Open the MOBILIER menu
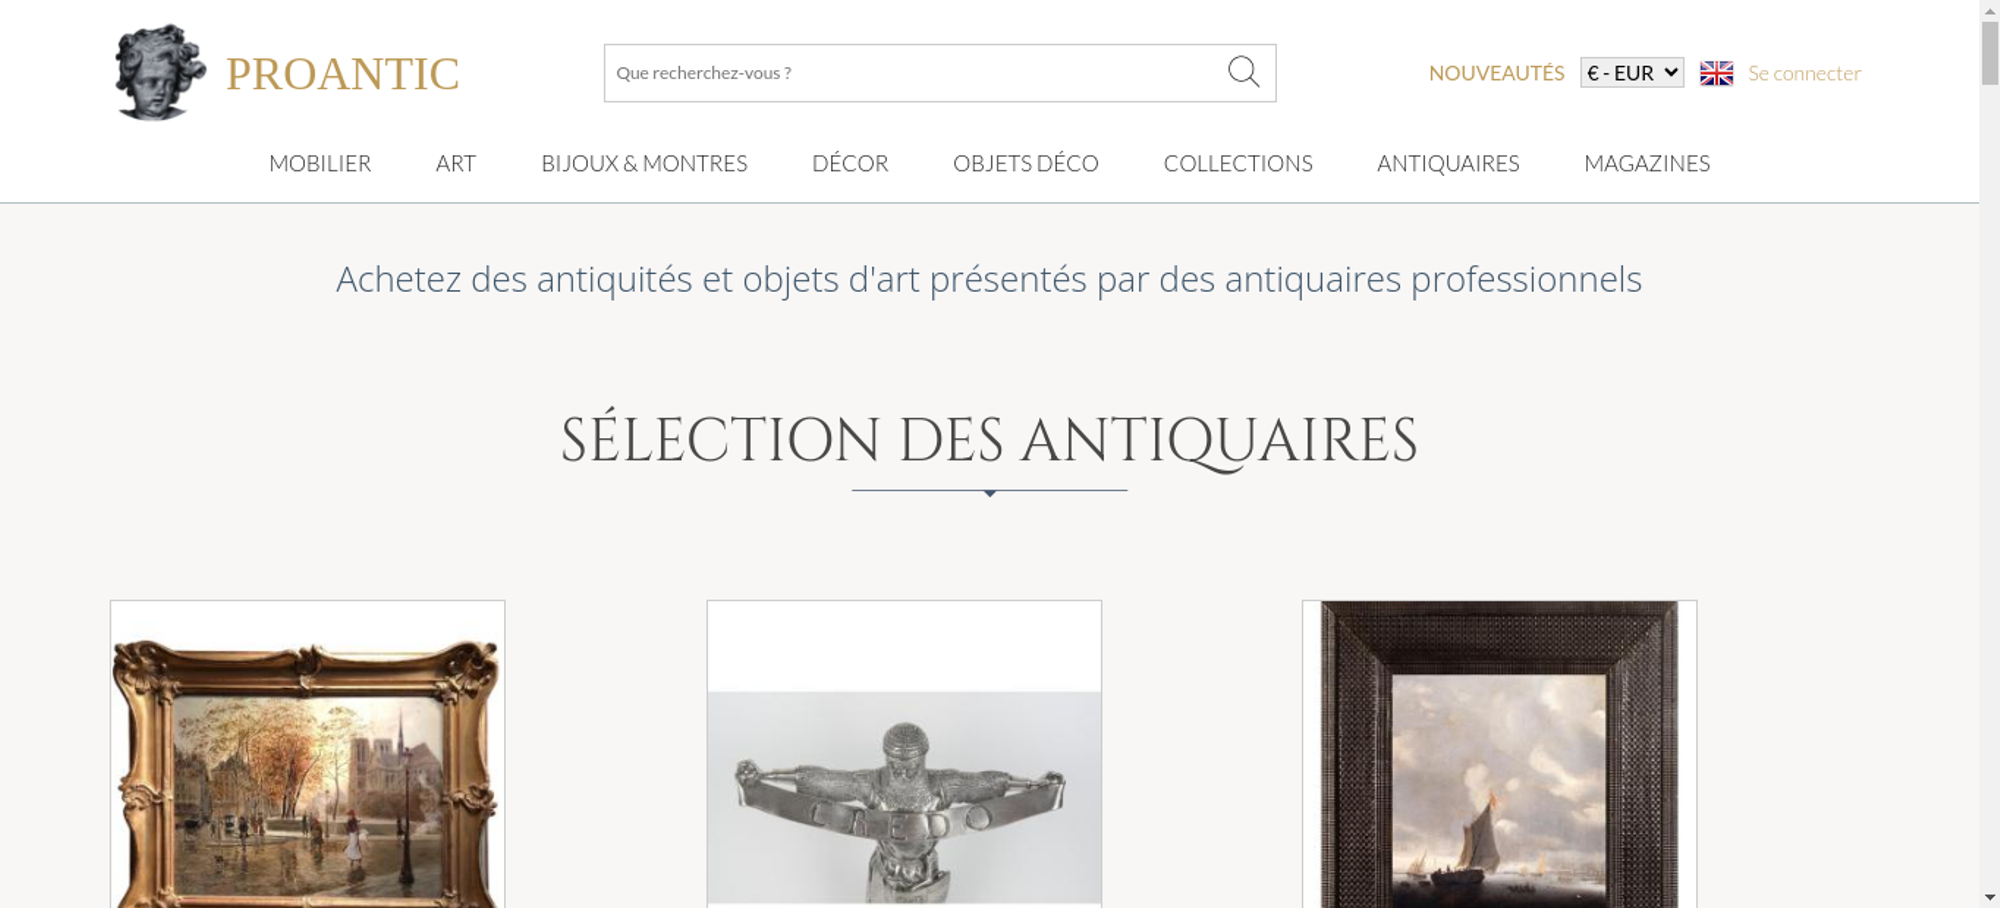Viewport: 2000px width, 908px height. pos(320,163)
